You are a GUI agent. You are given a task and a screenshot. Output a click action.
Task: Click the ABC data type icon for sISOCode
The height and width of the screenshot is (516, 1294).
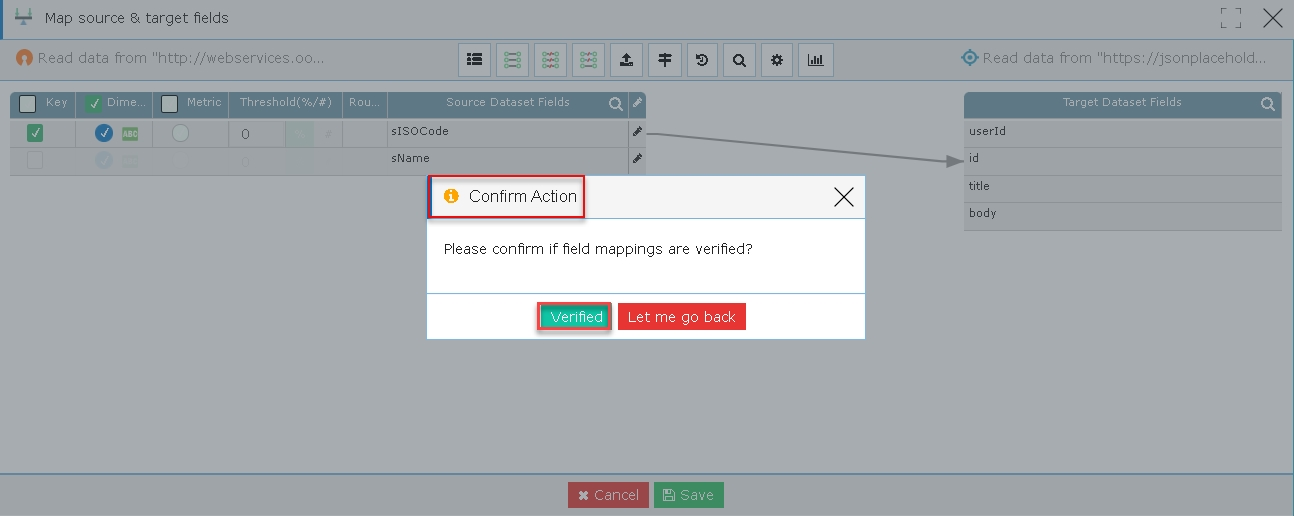pyautogui.click(x=130, y=133)
